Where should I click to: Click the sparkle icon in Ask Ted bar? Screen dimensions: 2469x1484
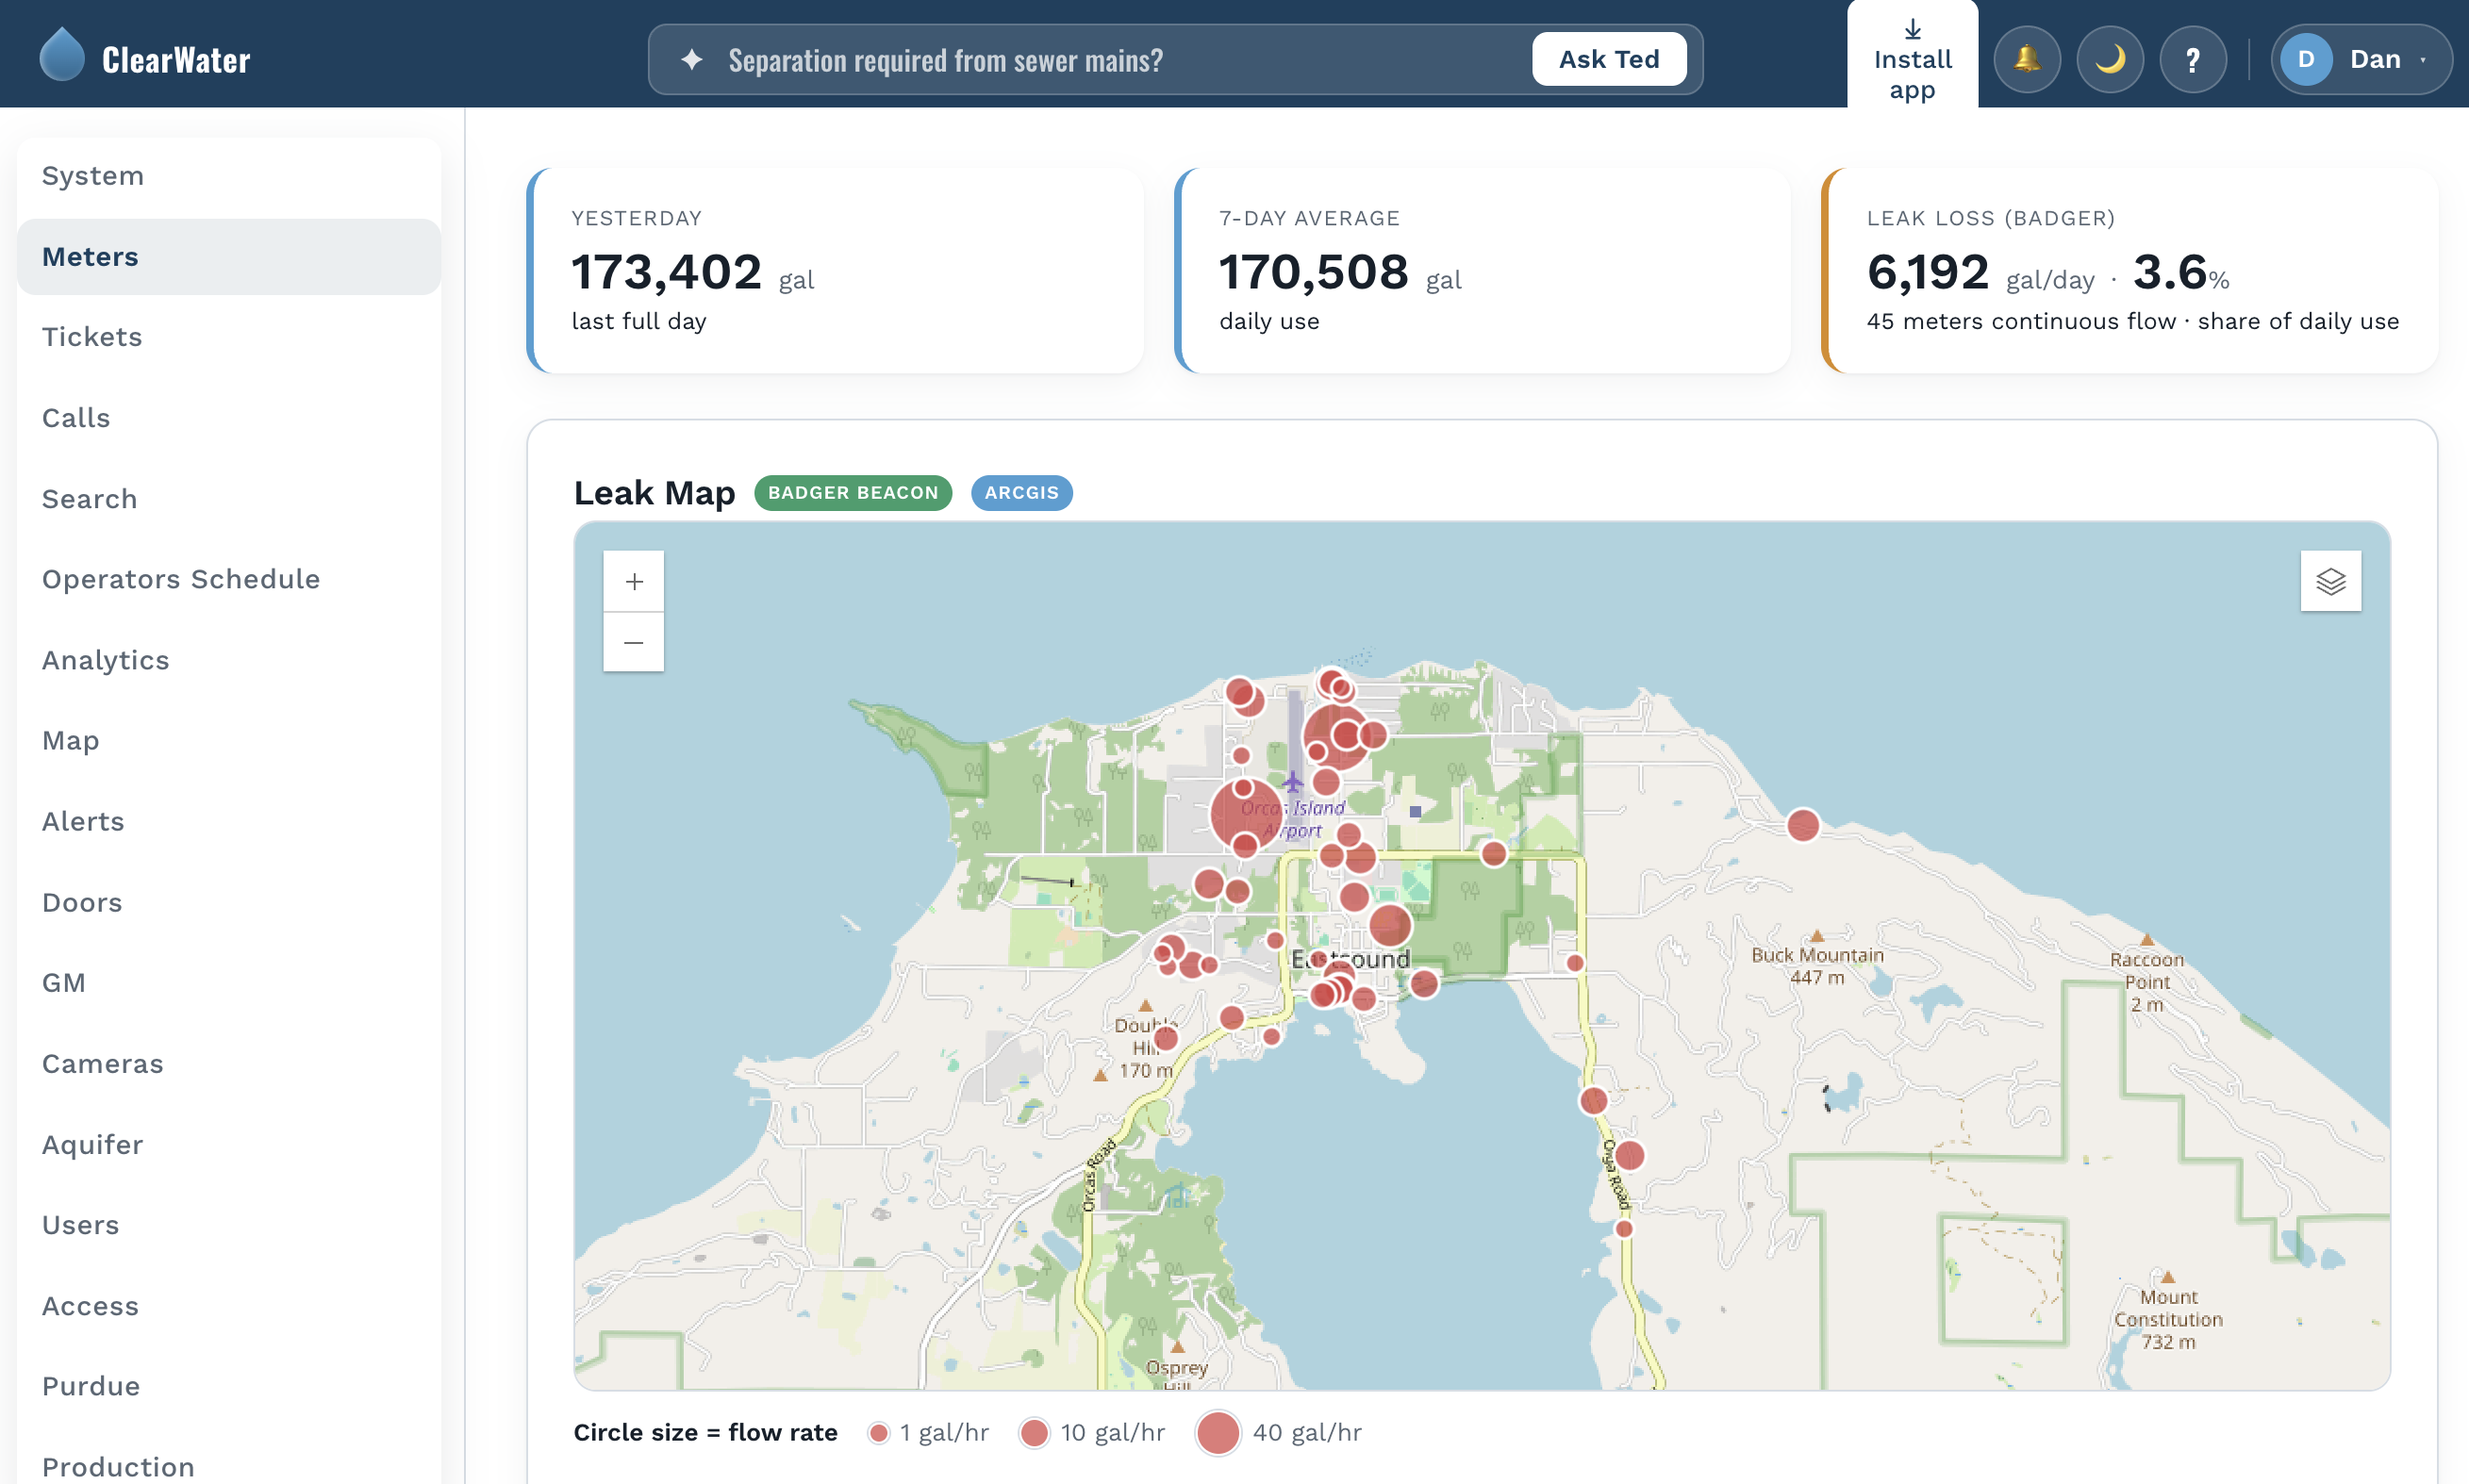[x=691, y=59]
